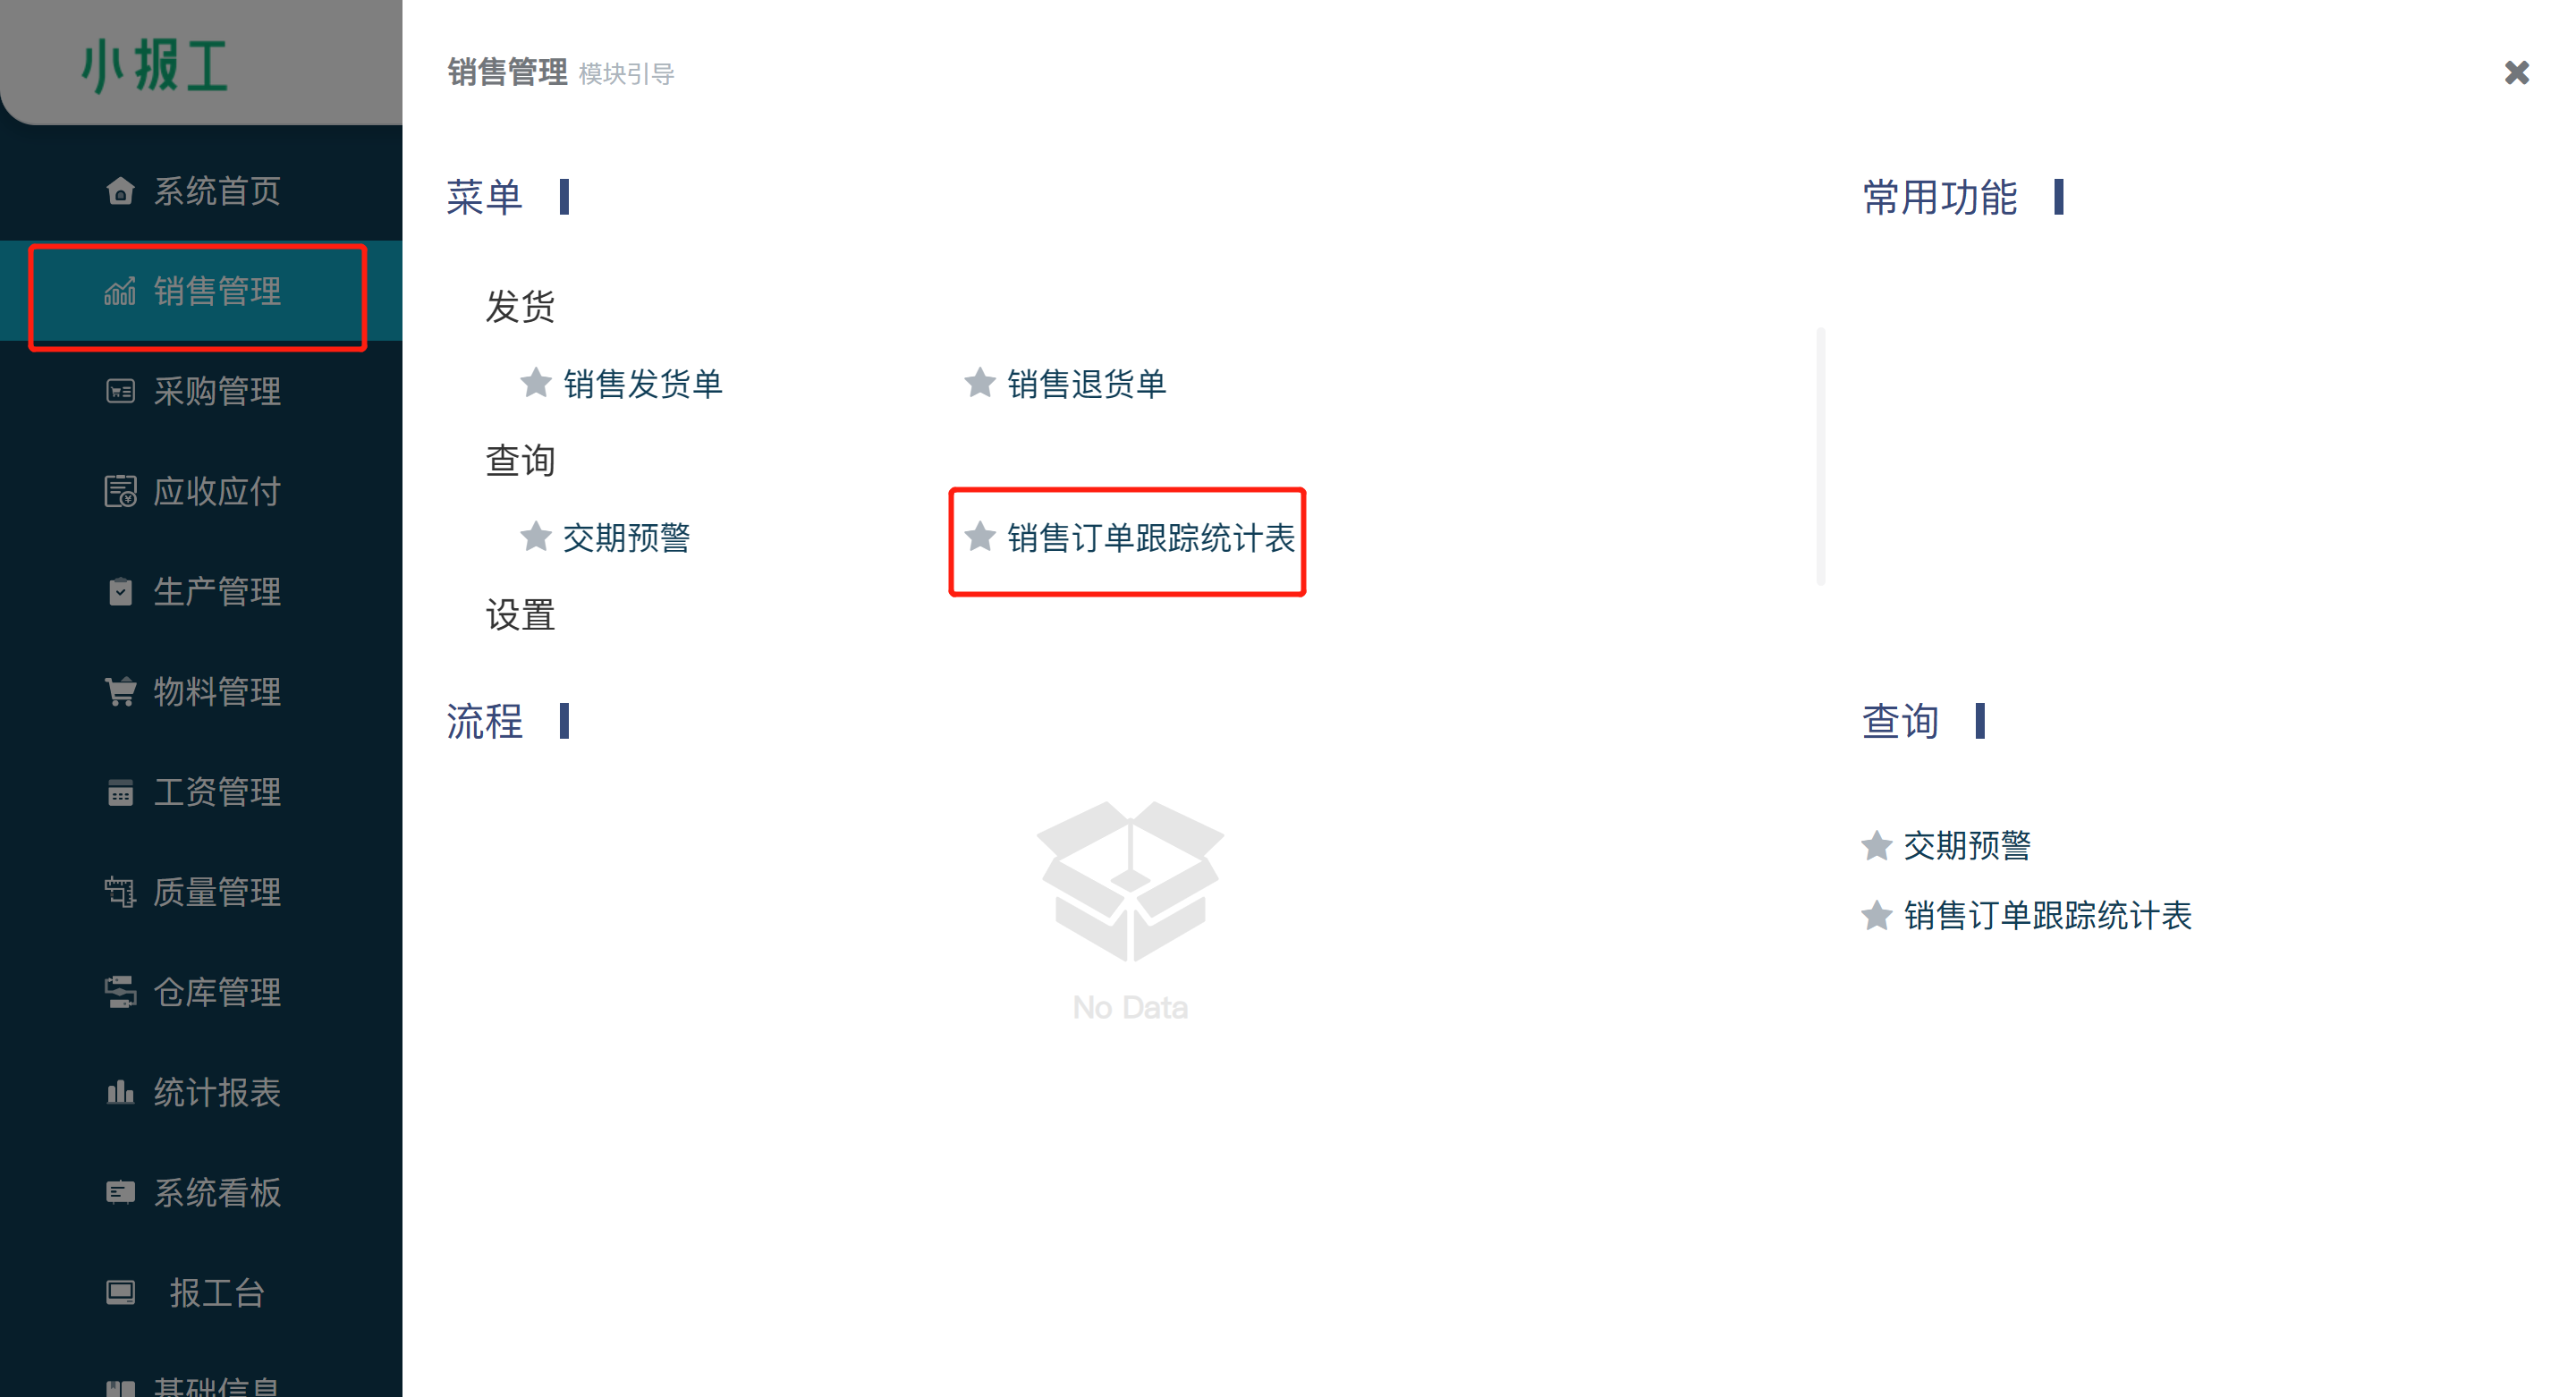Click the bar chart icon beside 统计报表
This screenshot has height=1397, width=2576.
tap(120, 1091)
